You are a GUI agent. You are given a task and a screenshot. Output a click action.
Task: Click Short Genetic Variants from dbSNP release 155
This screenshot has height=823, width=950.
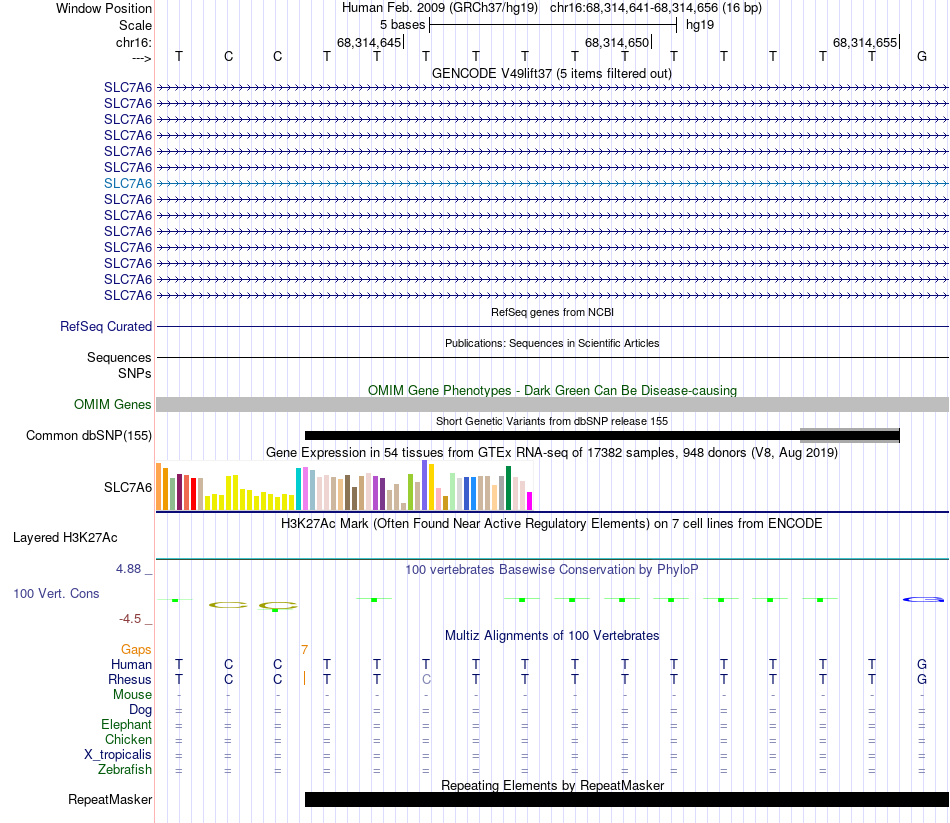tap(552, 421)
